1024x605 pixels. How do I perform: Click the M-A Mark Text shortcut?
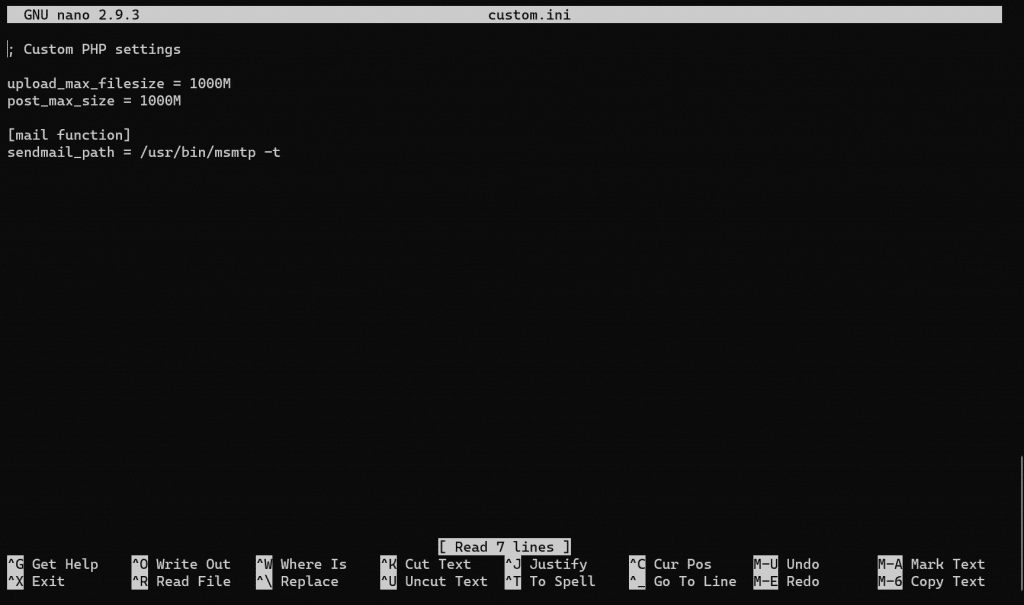tap(931, 564)
